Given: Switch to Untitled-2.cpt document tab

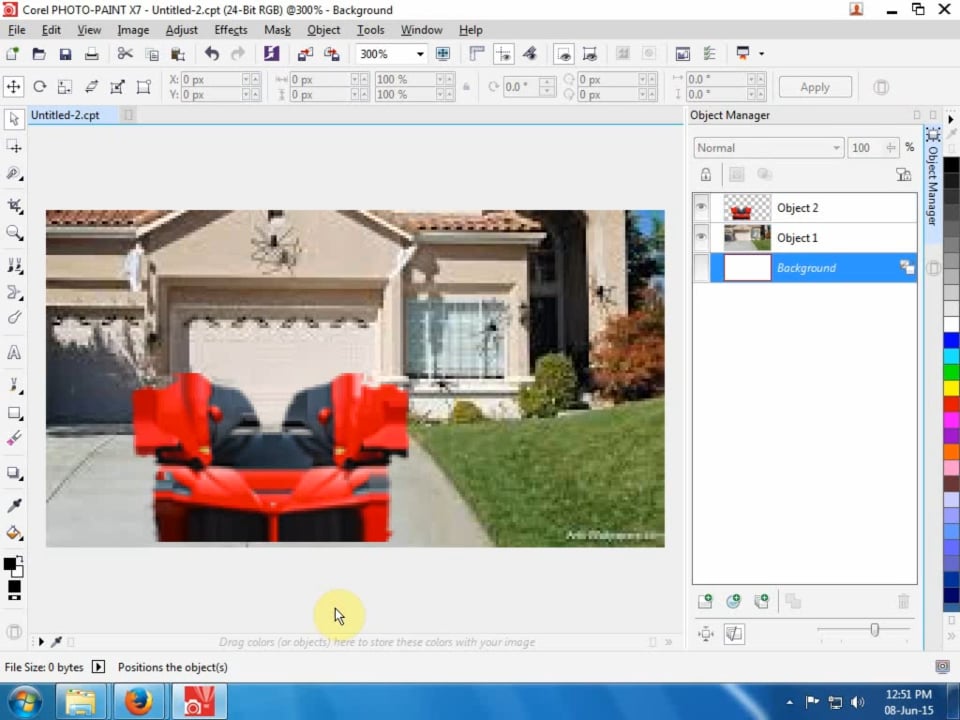Looking at the screenshot, I should pyautogui.click(x=65, y=114).
